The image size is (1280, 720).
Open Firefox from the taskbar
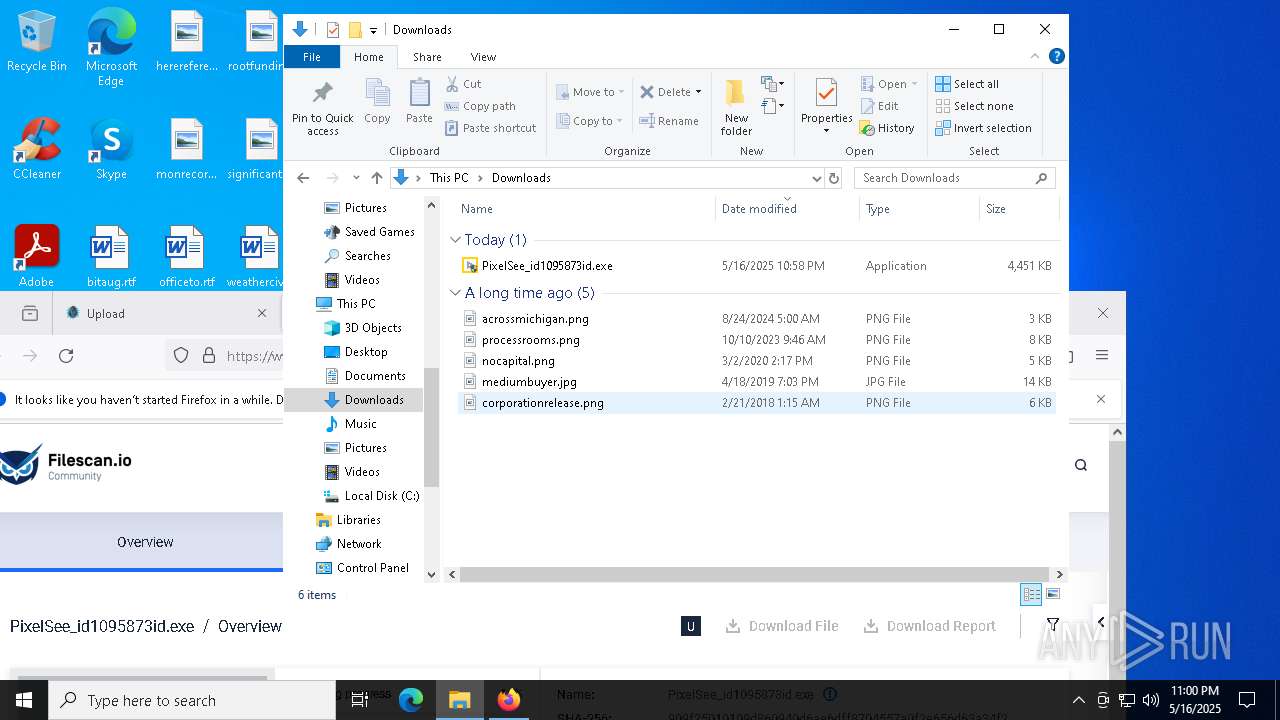tap(509, 700)
